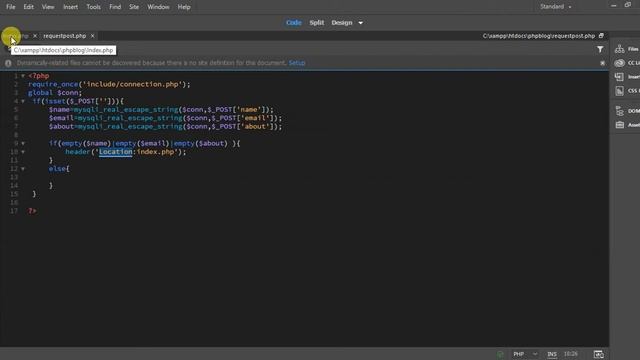Image resolution: width=640 pixels, height=360 pixels.
Task: Open the CC Libraries panel icon
Action: 619,63
